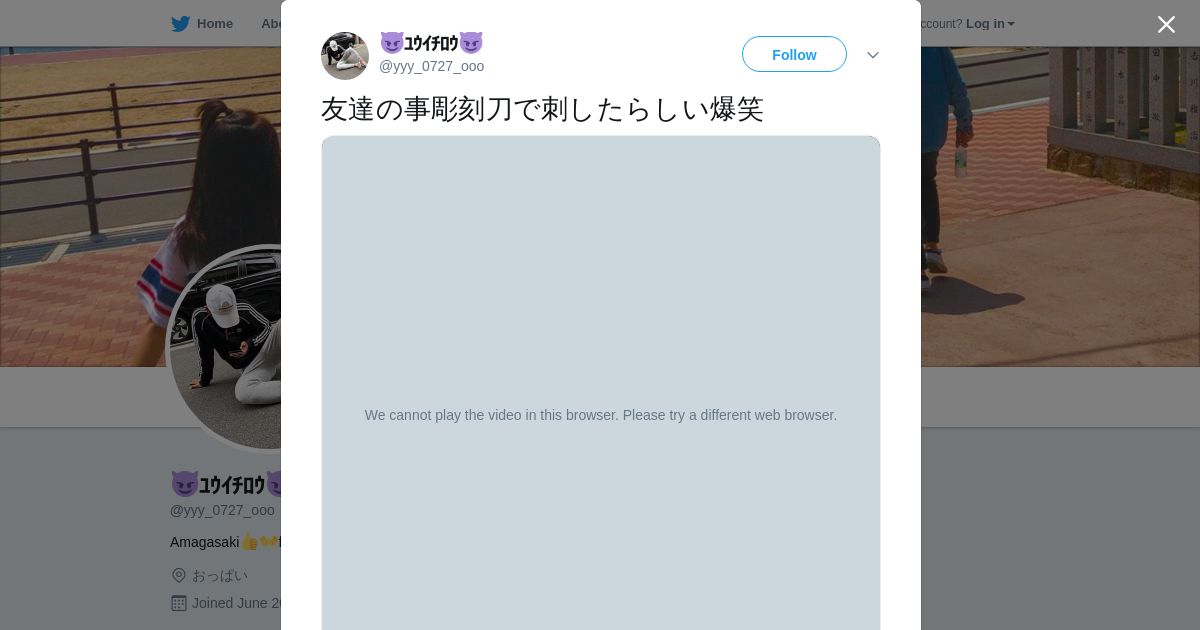Click the ユウイチロウ display name in the tweet header
The image size is (1200, 630).
coord(431,43)
